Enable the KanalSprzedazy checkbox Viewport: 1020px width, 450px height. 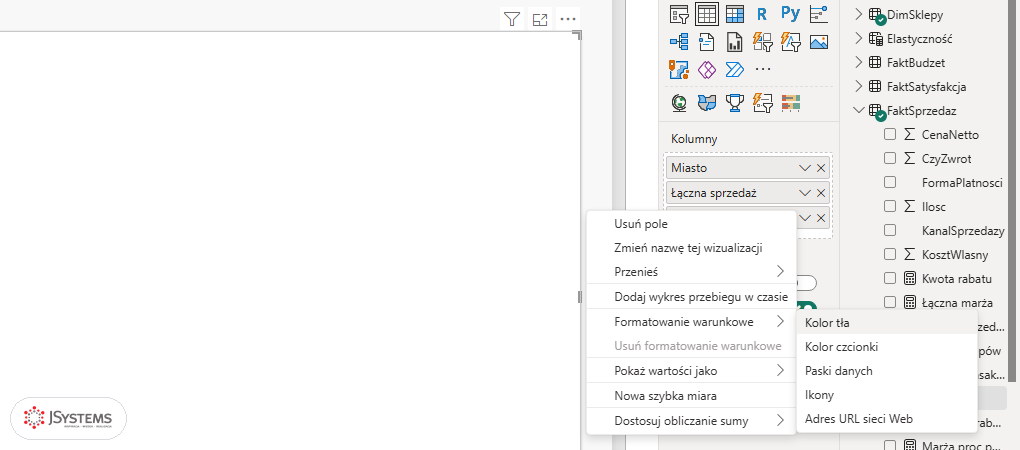click(890, 231)
